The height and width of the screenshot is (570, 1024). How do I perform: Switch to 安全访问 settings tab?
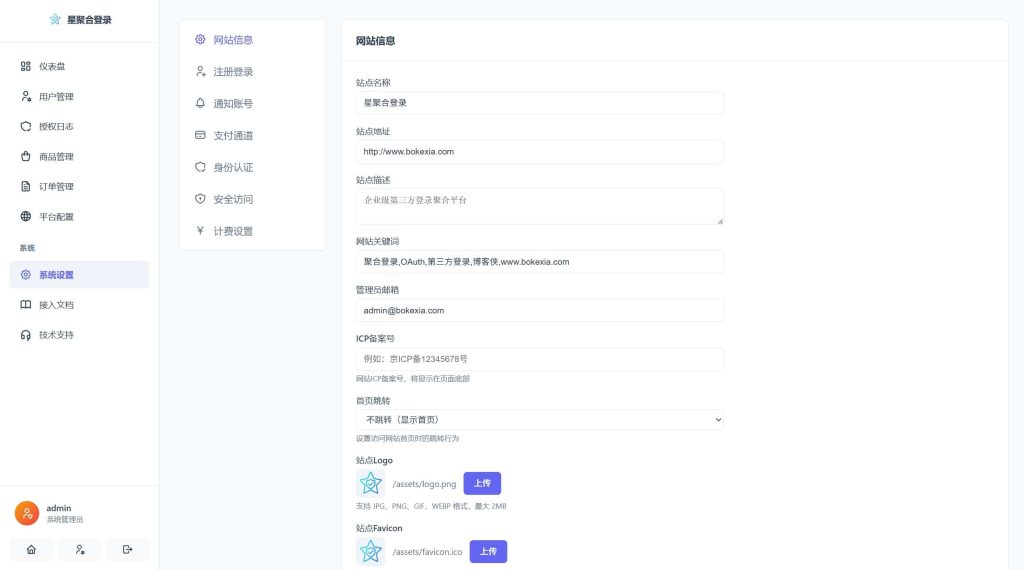pos(252,198)
